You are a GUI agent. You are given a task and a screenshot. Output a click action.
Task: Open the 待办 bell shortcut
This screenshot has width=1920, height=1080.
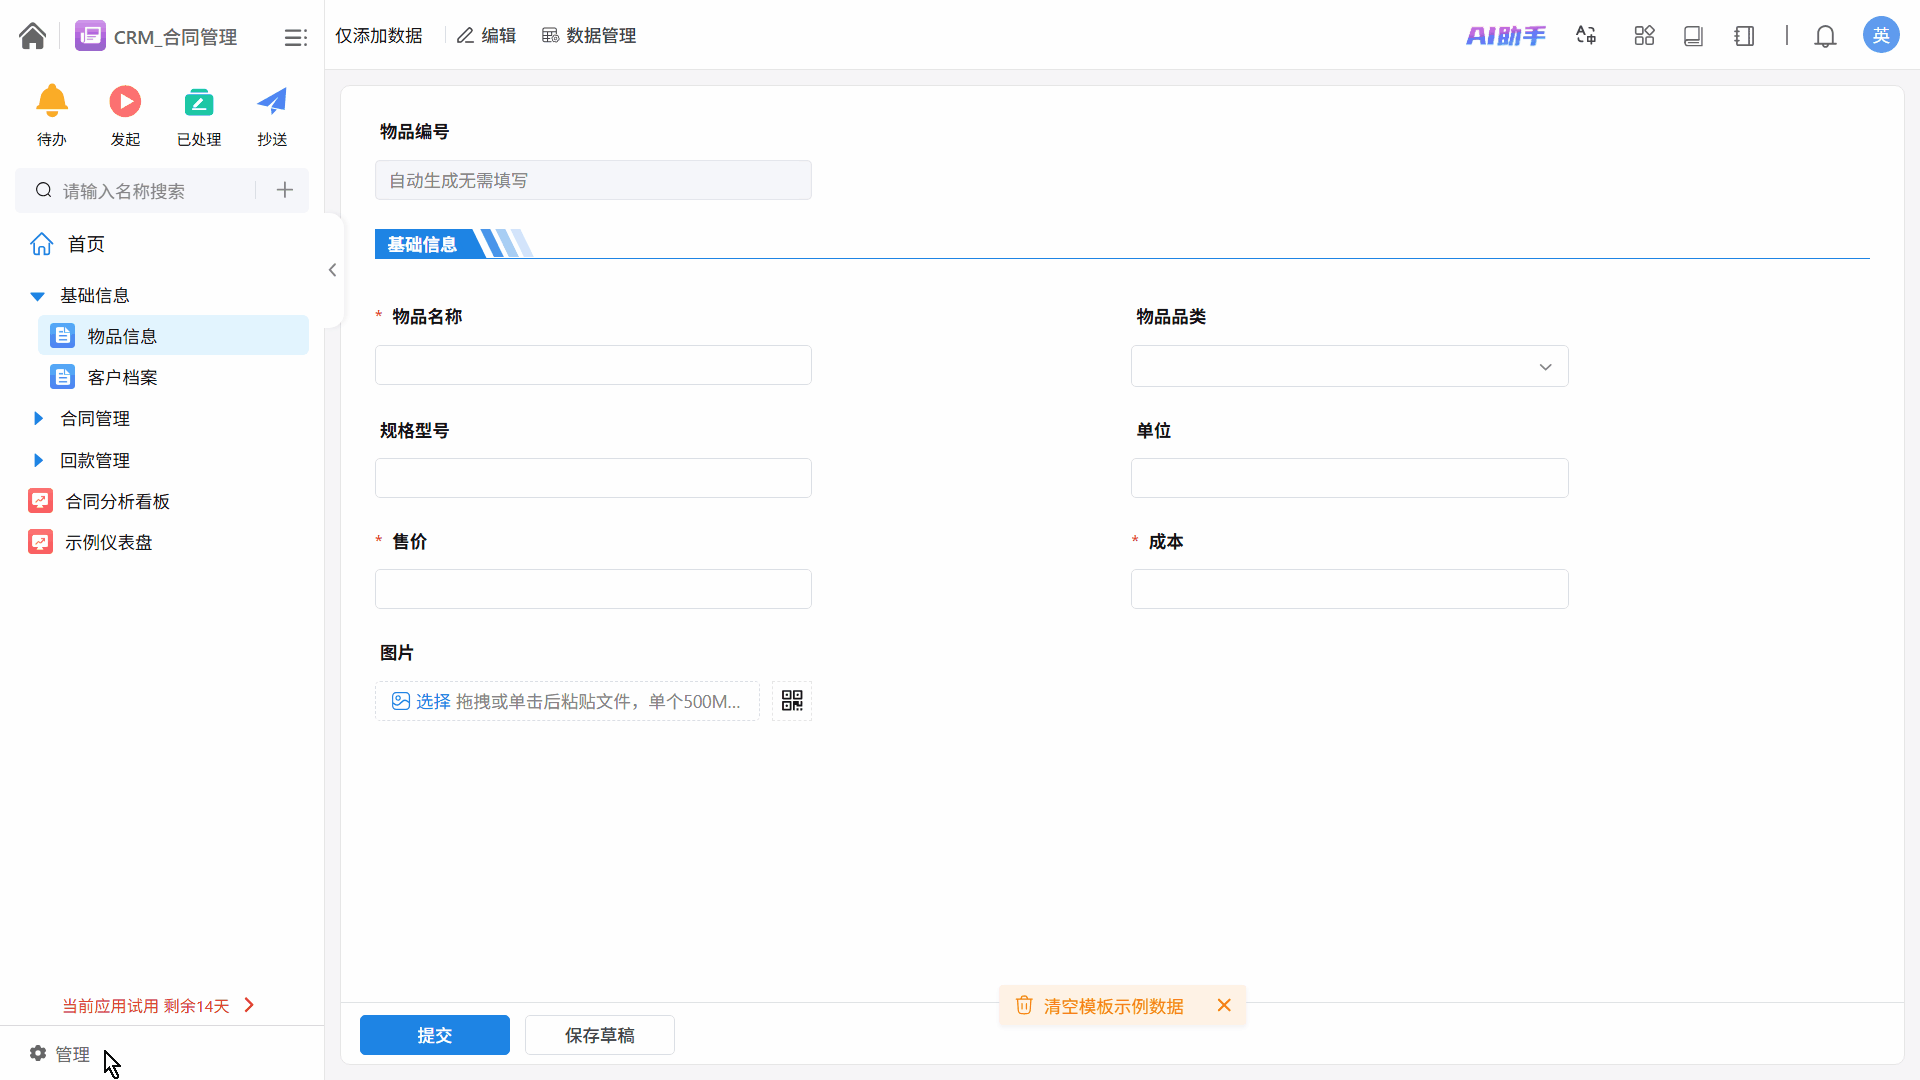pos(52,102)
